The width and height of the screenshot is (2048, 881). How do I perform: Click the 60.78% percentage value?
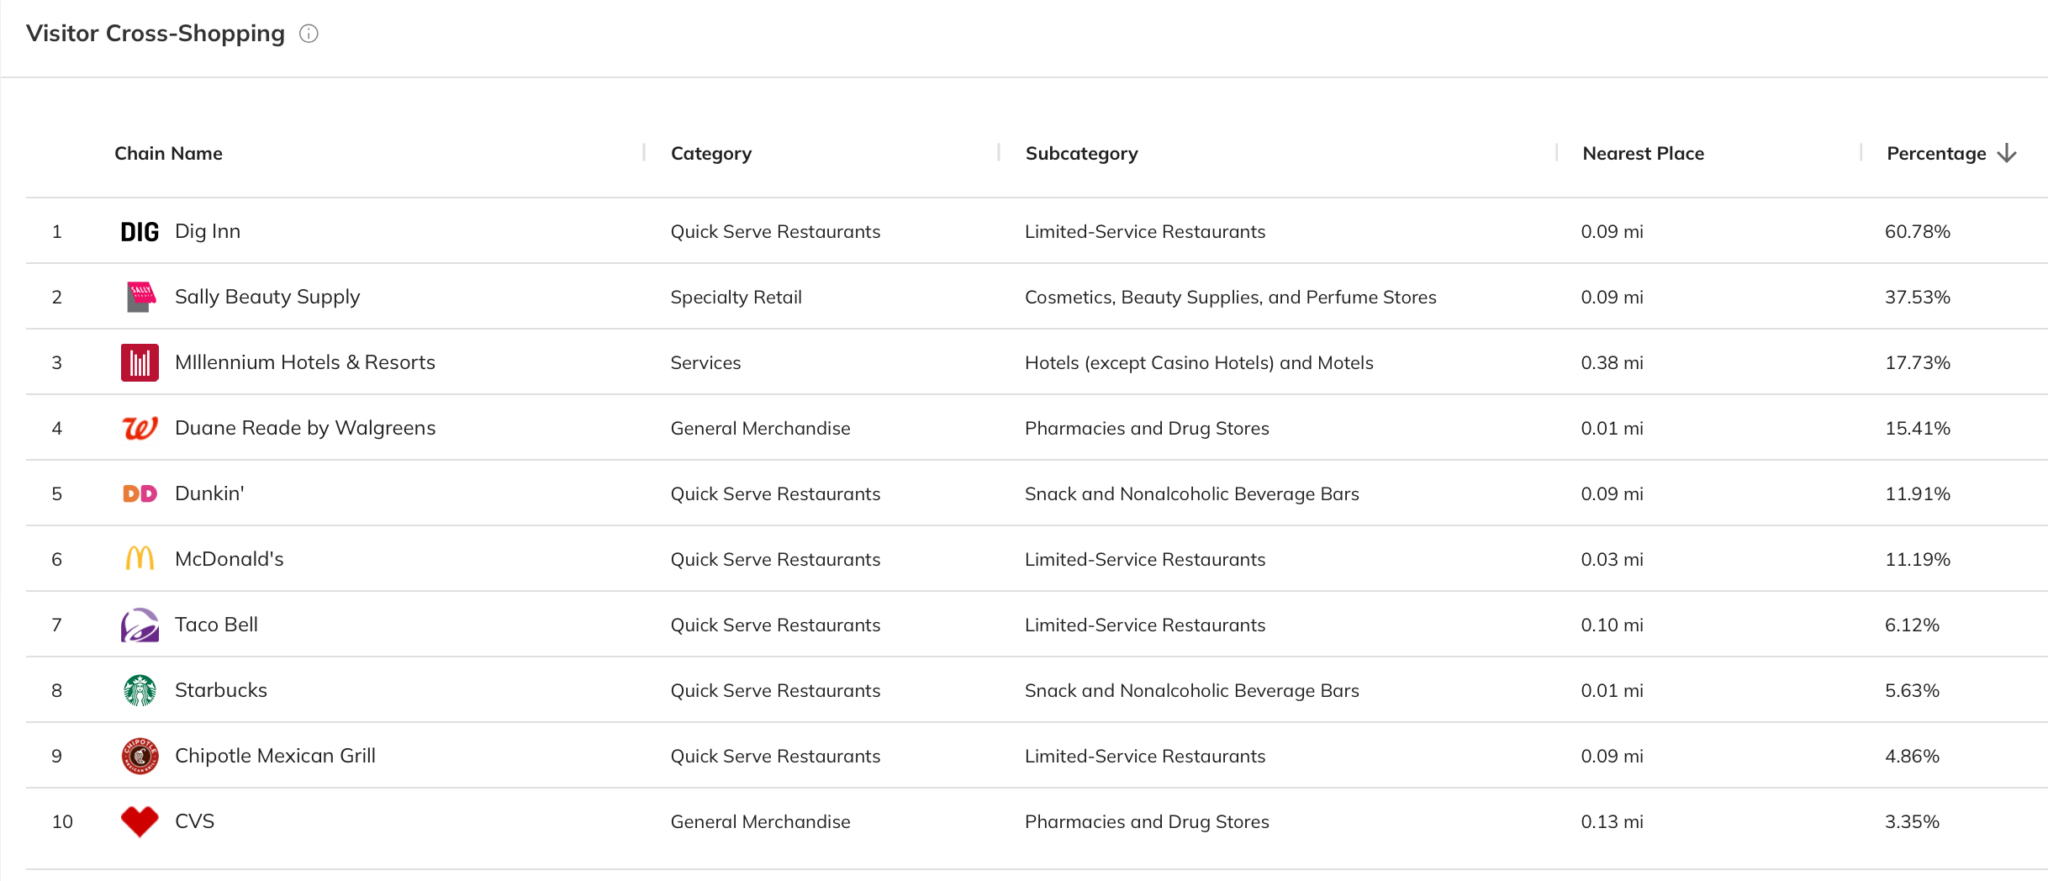pos(1917,231)
